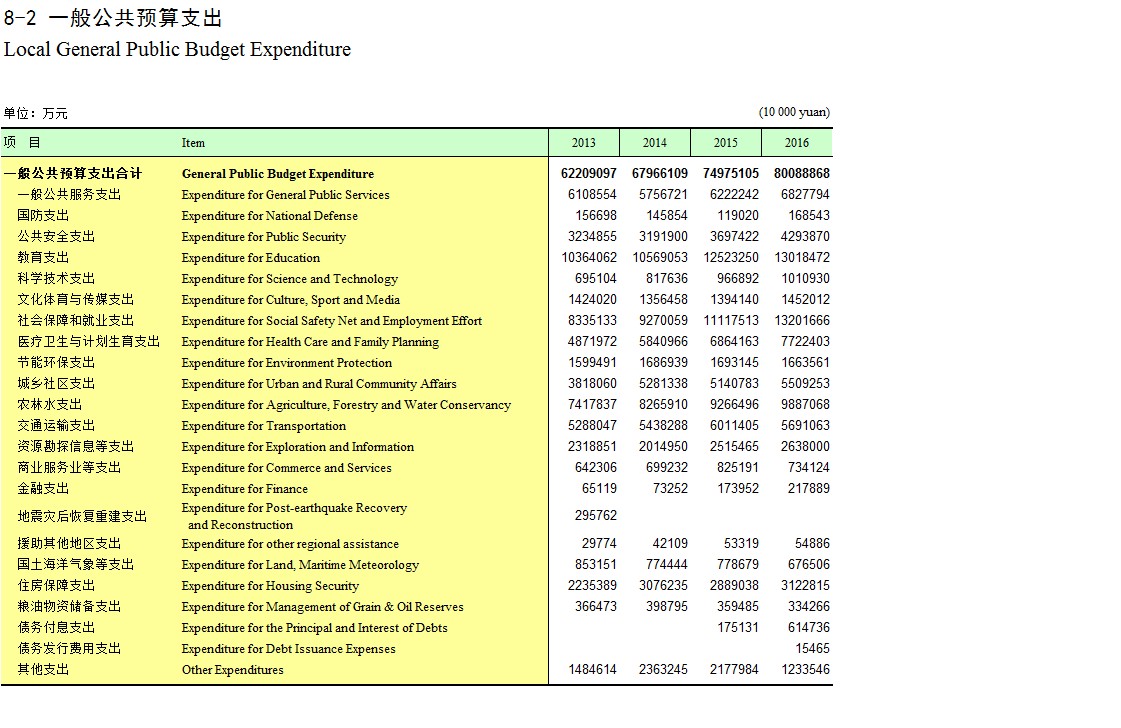
Task: Click the 2013 column header
Action: (583, 143)
